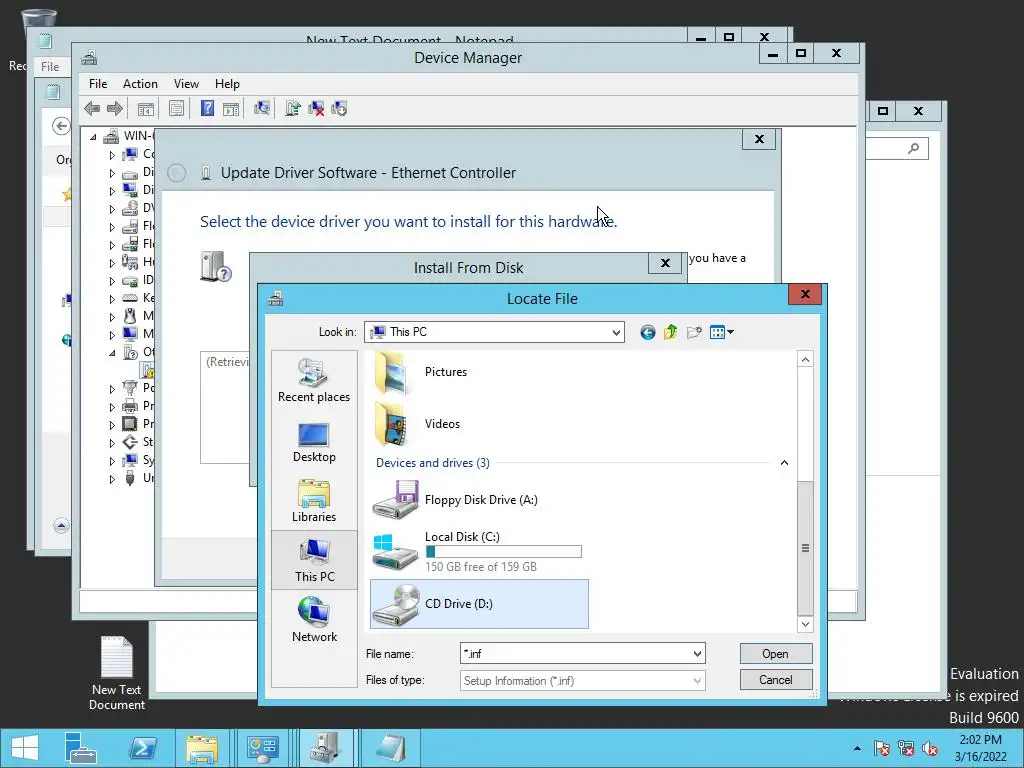Click the blue Help toolbar icon

point(207,108)
